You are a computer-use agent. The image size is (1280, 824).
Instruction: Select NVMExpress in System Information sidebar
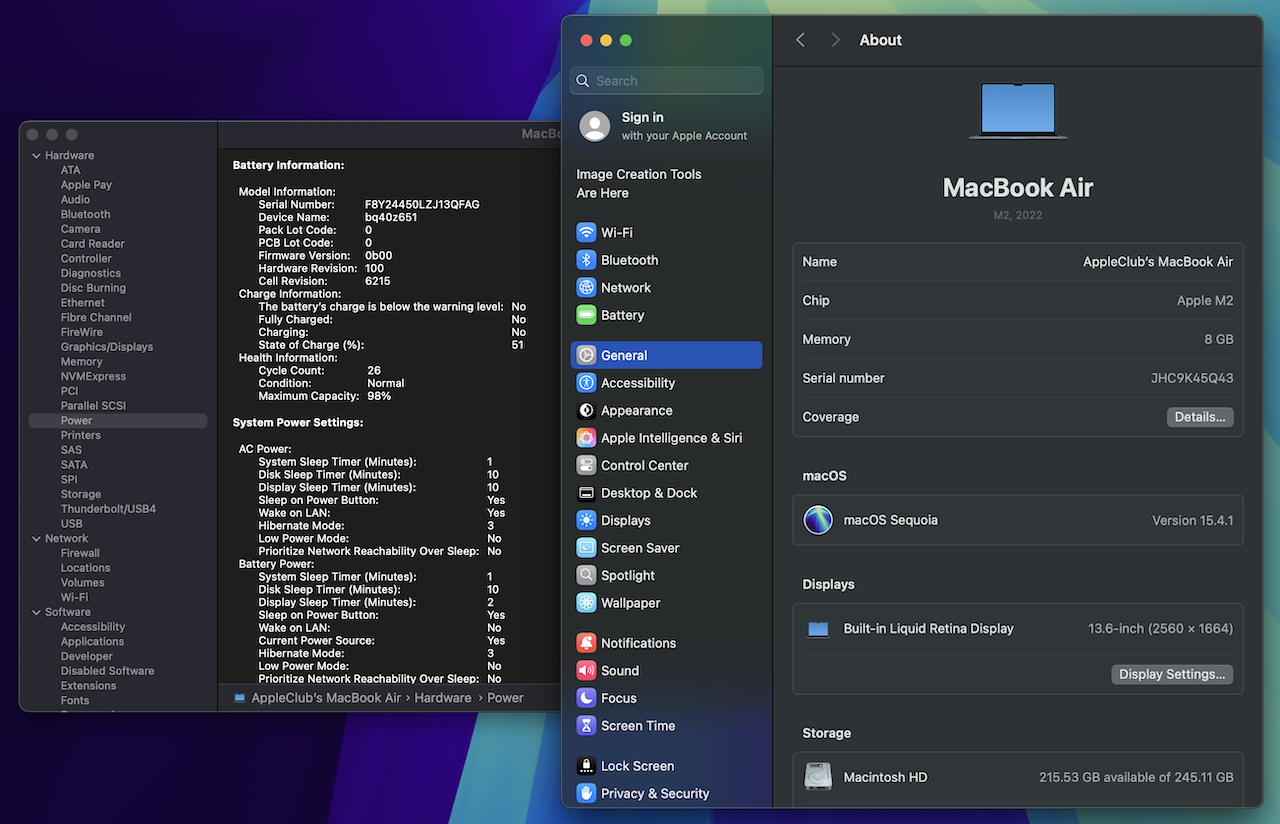click(x=93, y=377)
